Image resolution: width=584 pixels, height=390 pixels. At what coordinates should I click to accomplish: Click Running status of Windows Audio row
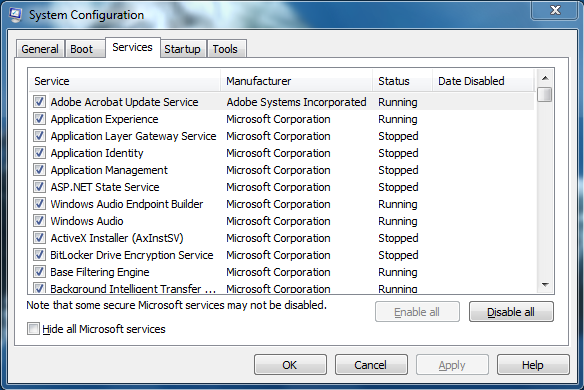tap(398, 221)
